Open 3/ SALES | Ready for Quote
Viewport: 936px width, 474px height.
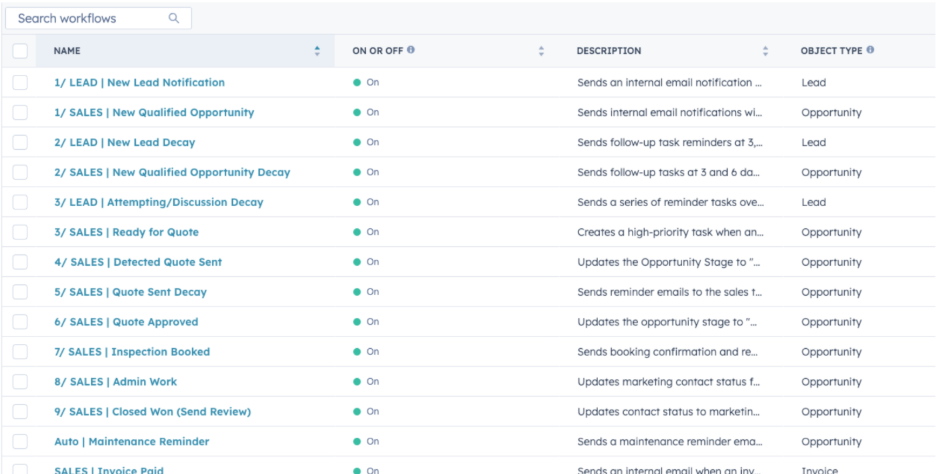coord(127,232)
